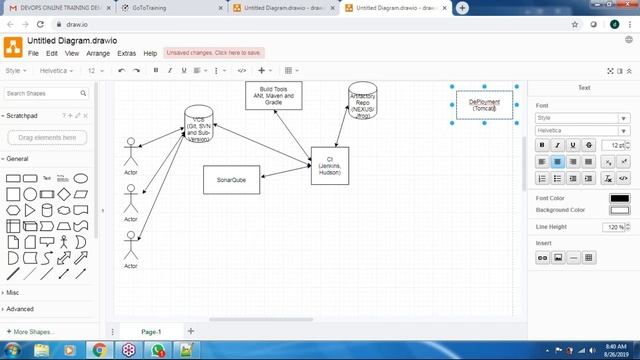
Task: Toggle underline in the Text panel
Action: (x=573, y=145)
